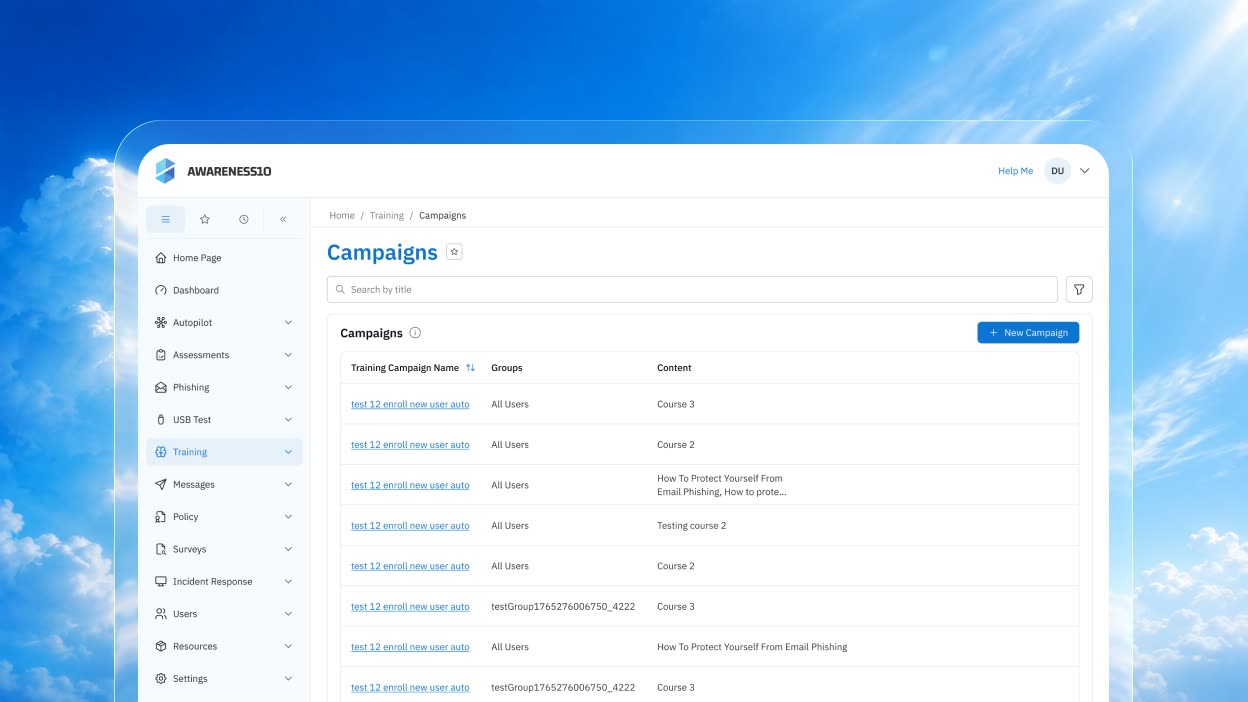Screen dimensions: 1248x702
Task: Switch to the favorites star sidebar tab
Action: point(205,219)
